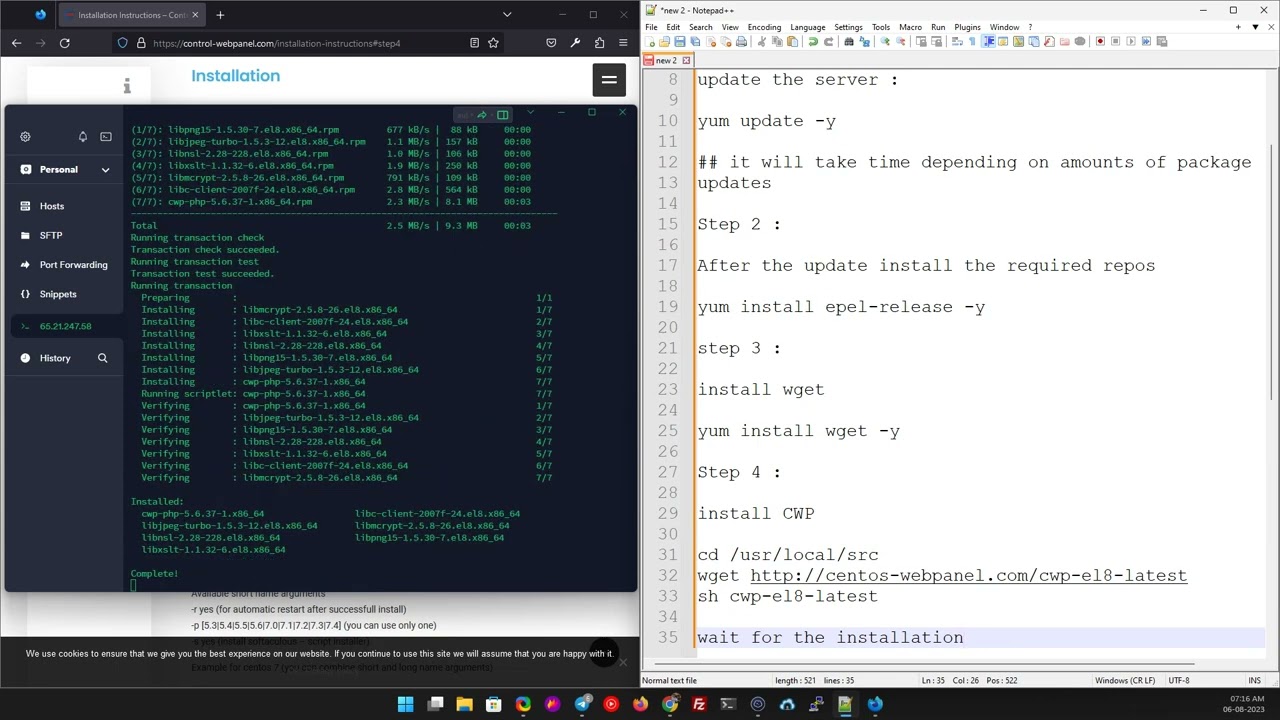
Task: Expand Firefox list all tabs chevron
Action: 507,15
